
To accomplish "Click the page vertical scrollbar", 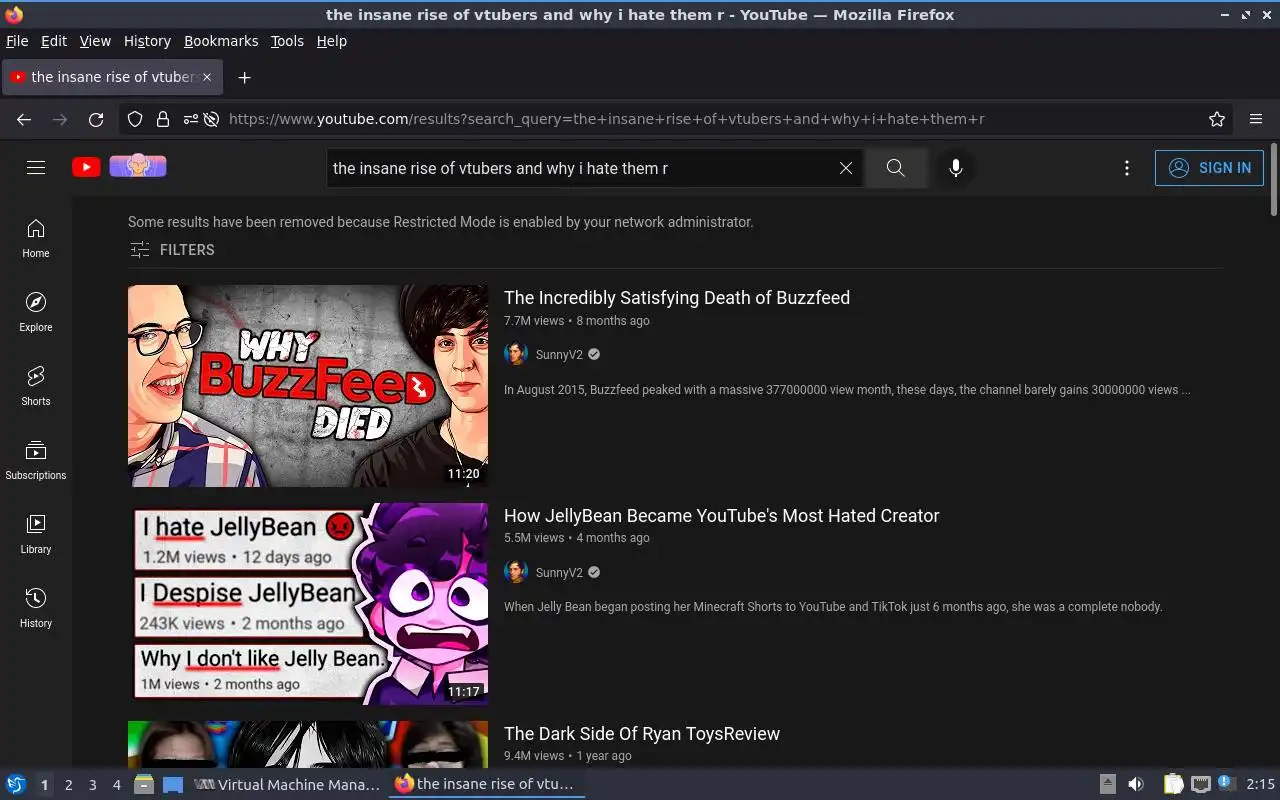I will coord(1274,180).
